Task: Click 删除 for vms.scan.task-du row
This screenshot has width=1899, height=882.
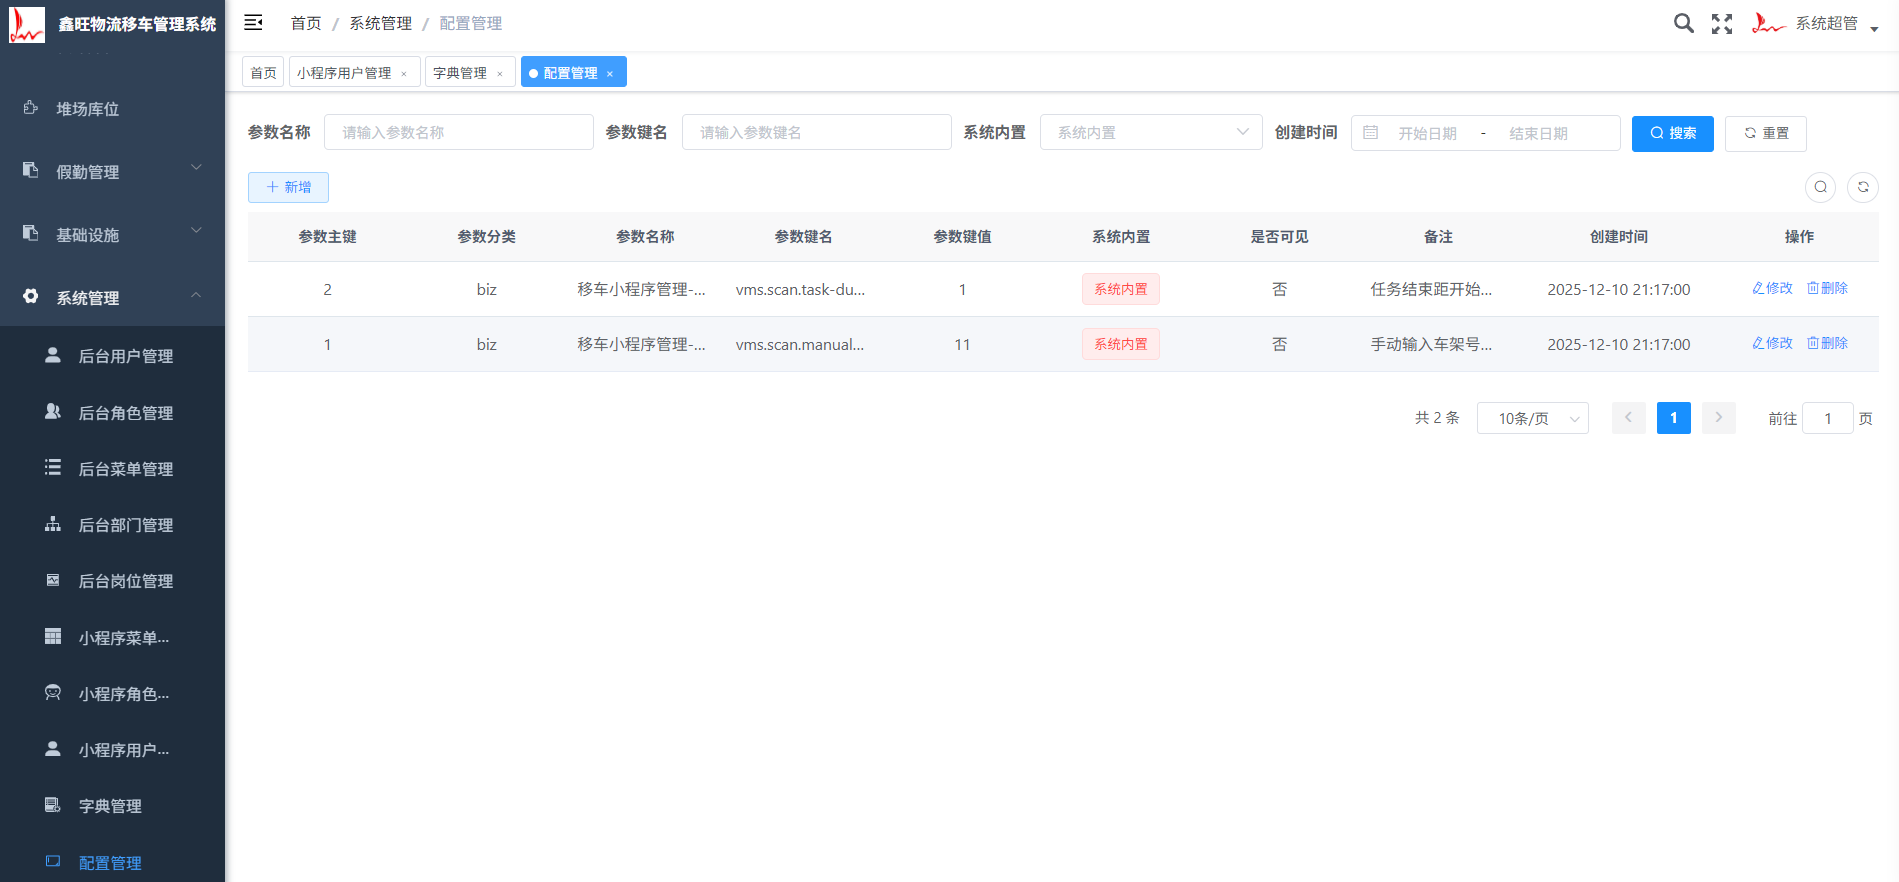Action: point(1827,288)
